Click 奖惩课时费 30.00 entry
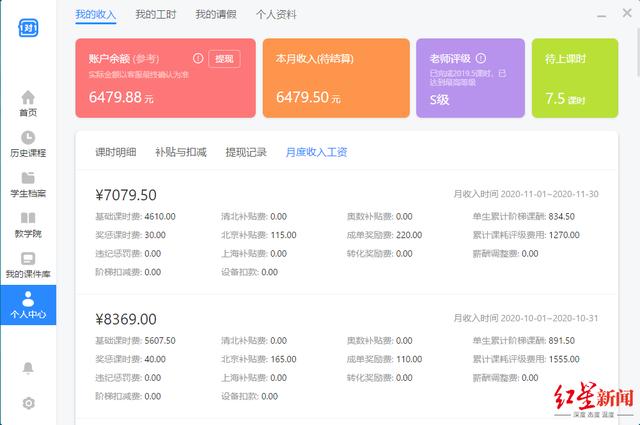The width and height of the screenshot is (640, 425). (x=131, y=235)
